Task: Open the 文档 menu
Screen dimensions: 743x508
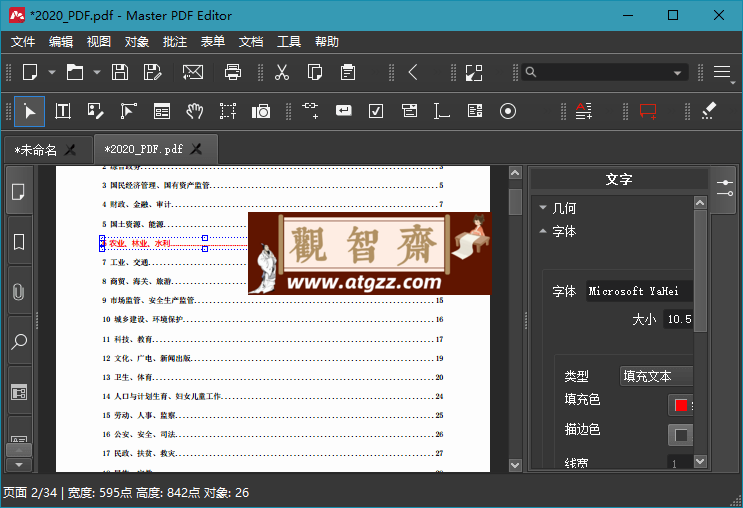Action: tap(251, 42)
